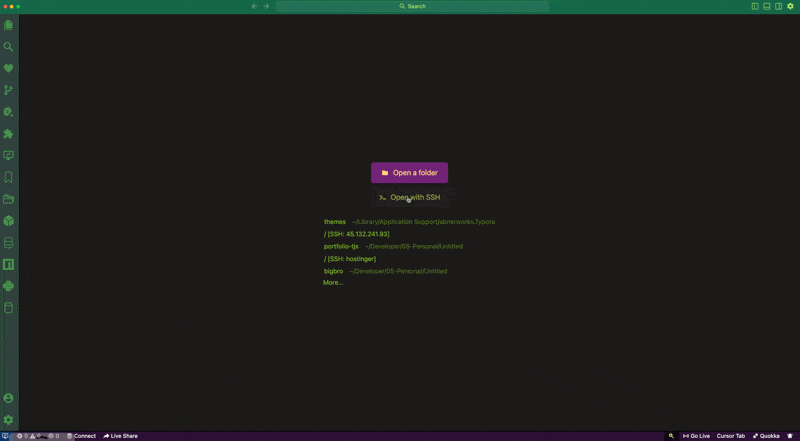Click the notifications bell in the status bar
Screen dimensions: 800x441
point(790,436)
